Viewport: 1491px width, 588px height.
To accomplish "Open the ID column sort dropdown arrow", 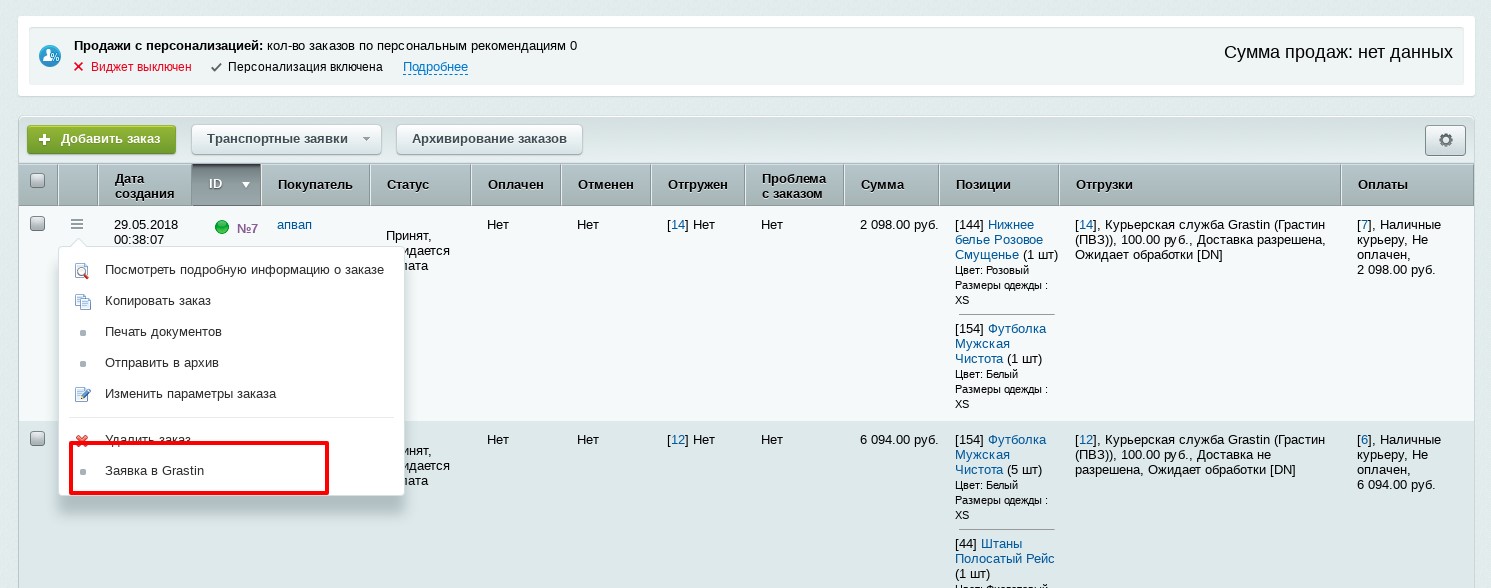I will pyautogui.click(x=245, y=185).
